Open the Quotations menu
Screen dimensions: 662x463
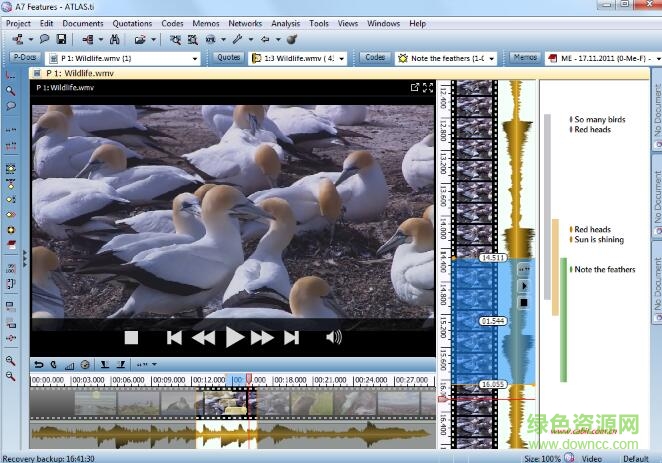coord(132,23)
